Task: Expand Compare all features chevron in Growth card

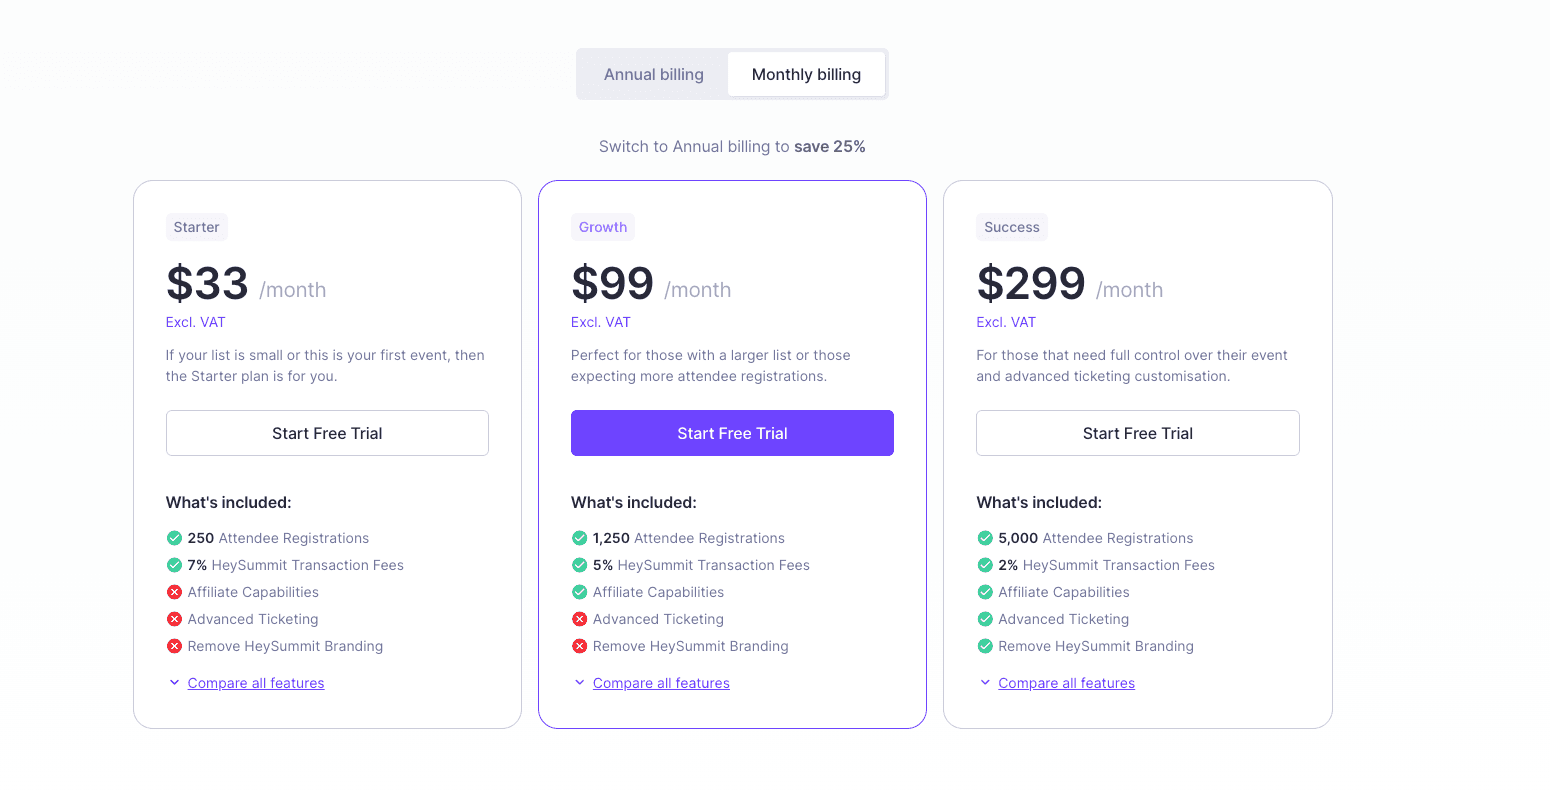Action: pyautogui.click(x=579, y=683)
